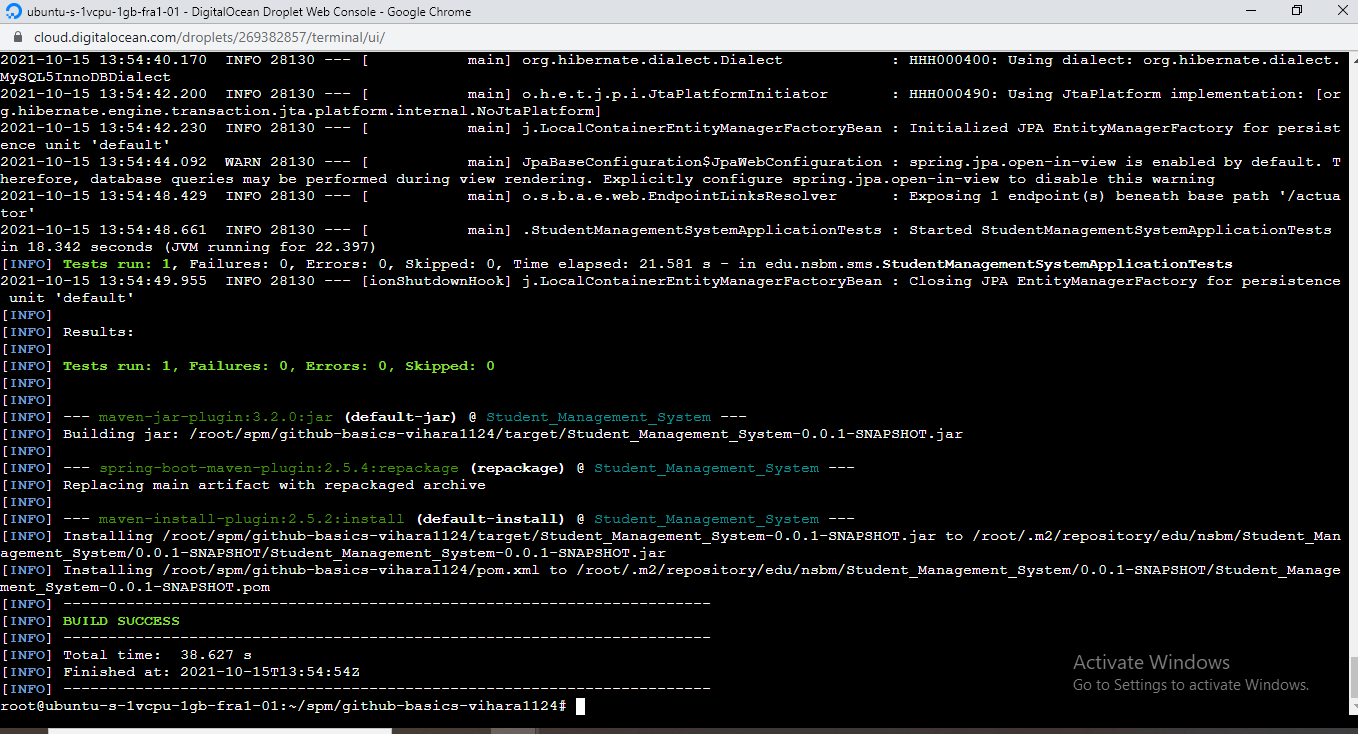Click the green BUILD SUCCESS log line
The image size is (1358, 734).
[118, 620]
